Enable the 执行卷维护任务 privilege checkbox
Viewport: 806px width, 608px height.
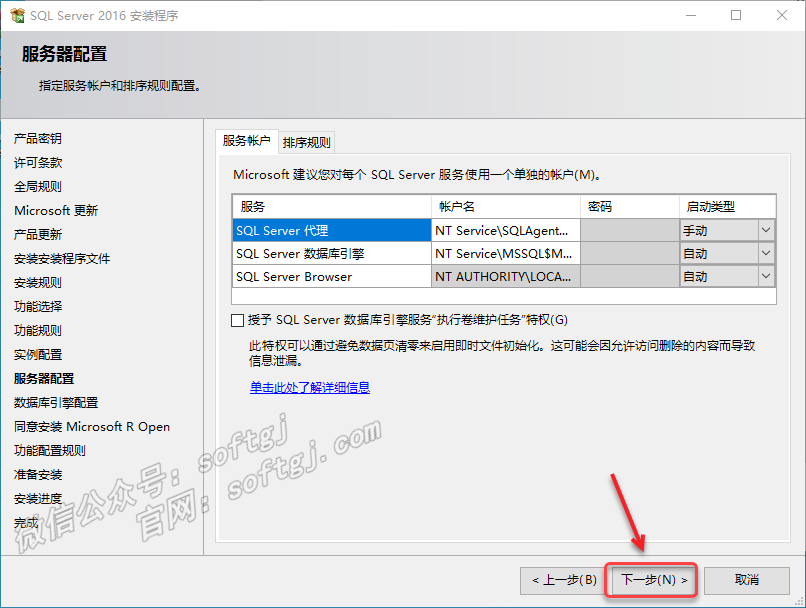coord(237,321)
